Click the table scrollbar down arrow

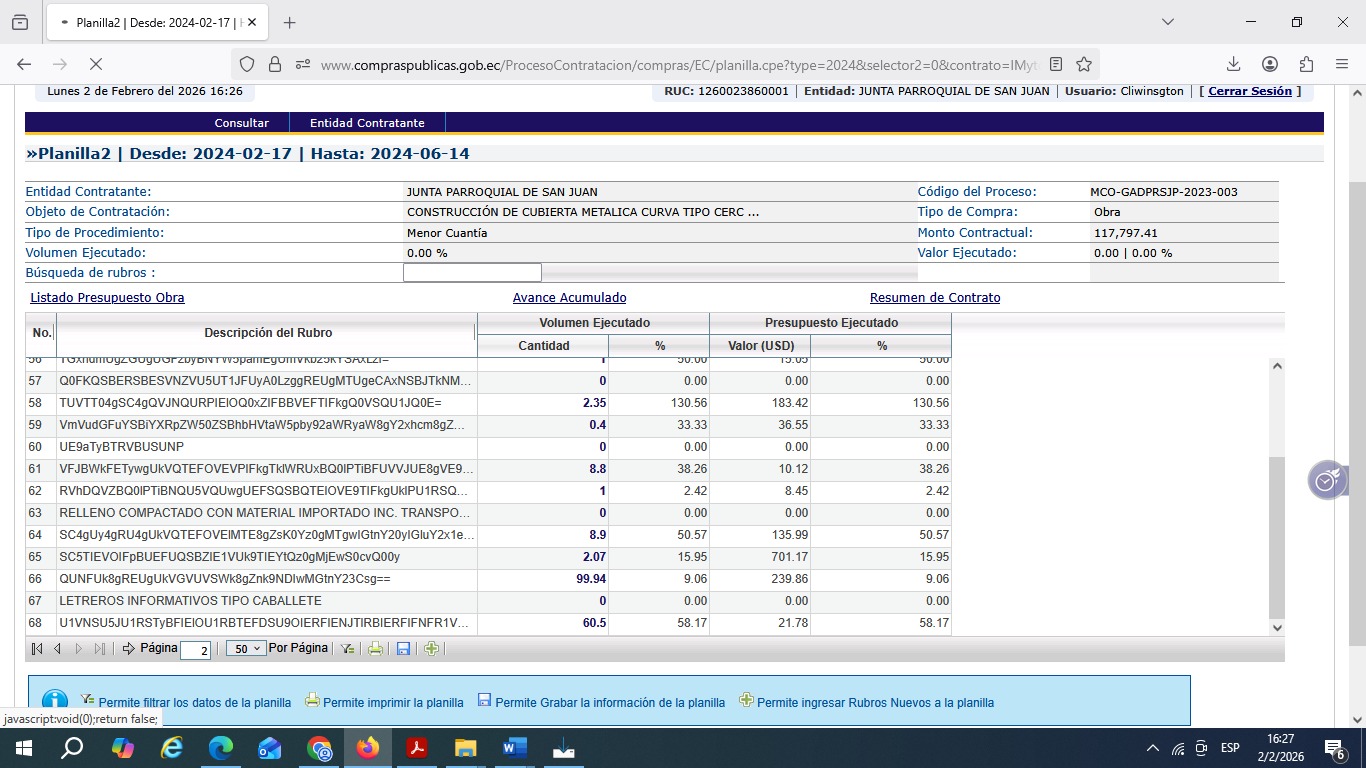pyautogui.click(x=1276, y=627)
